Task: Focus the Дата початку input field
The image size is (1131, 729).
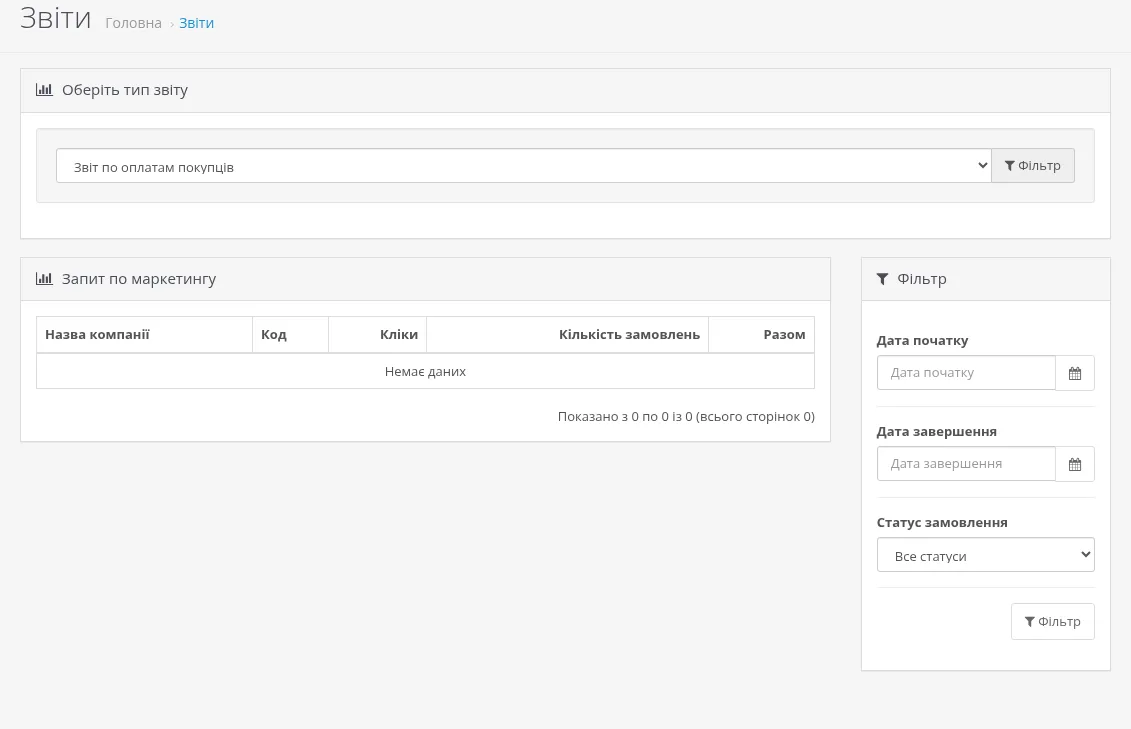Action: click(x=966, y=373)
